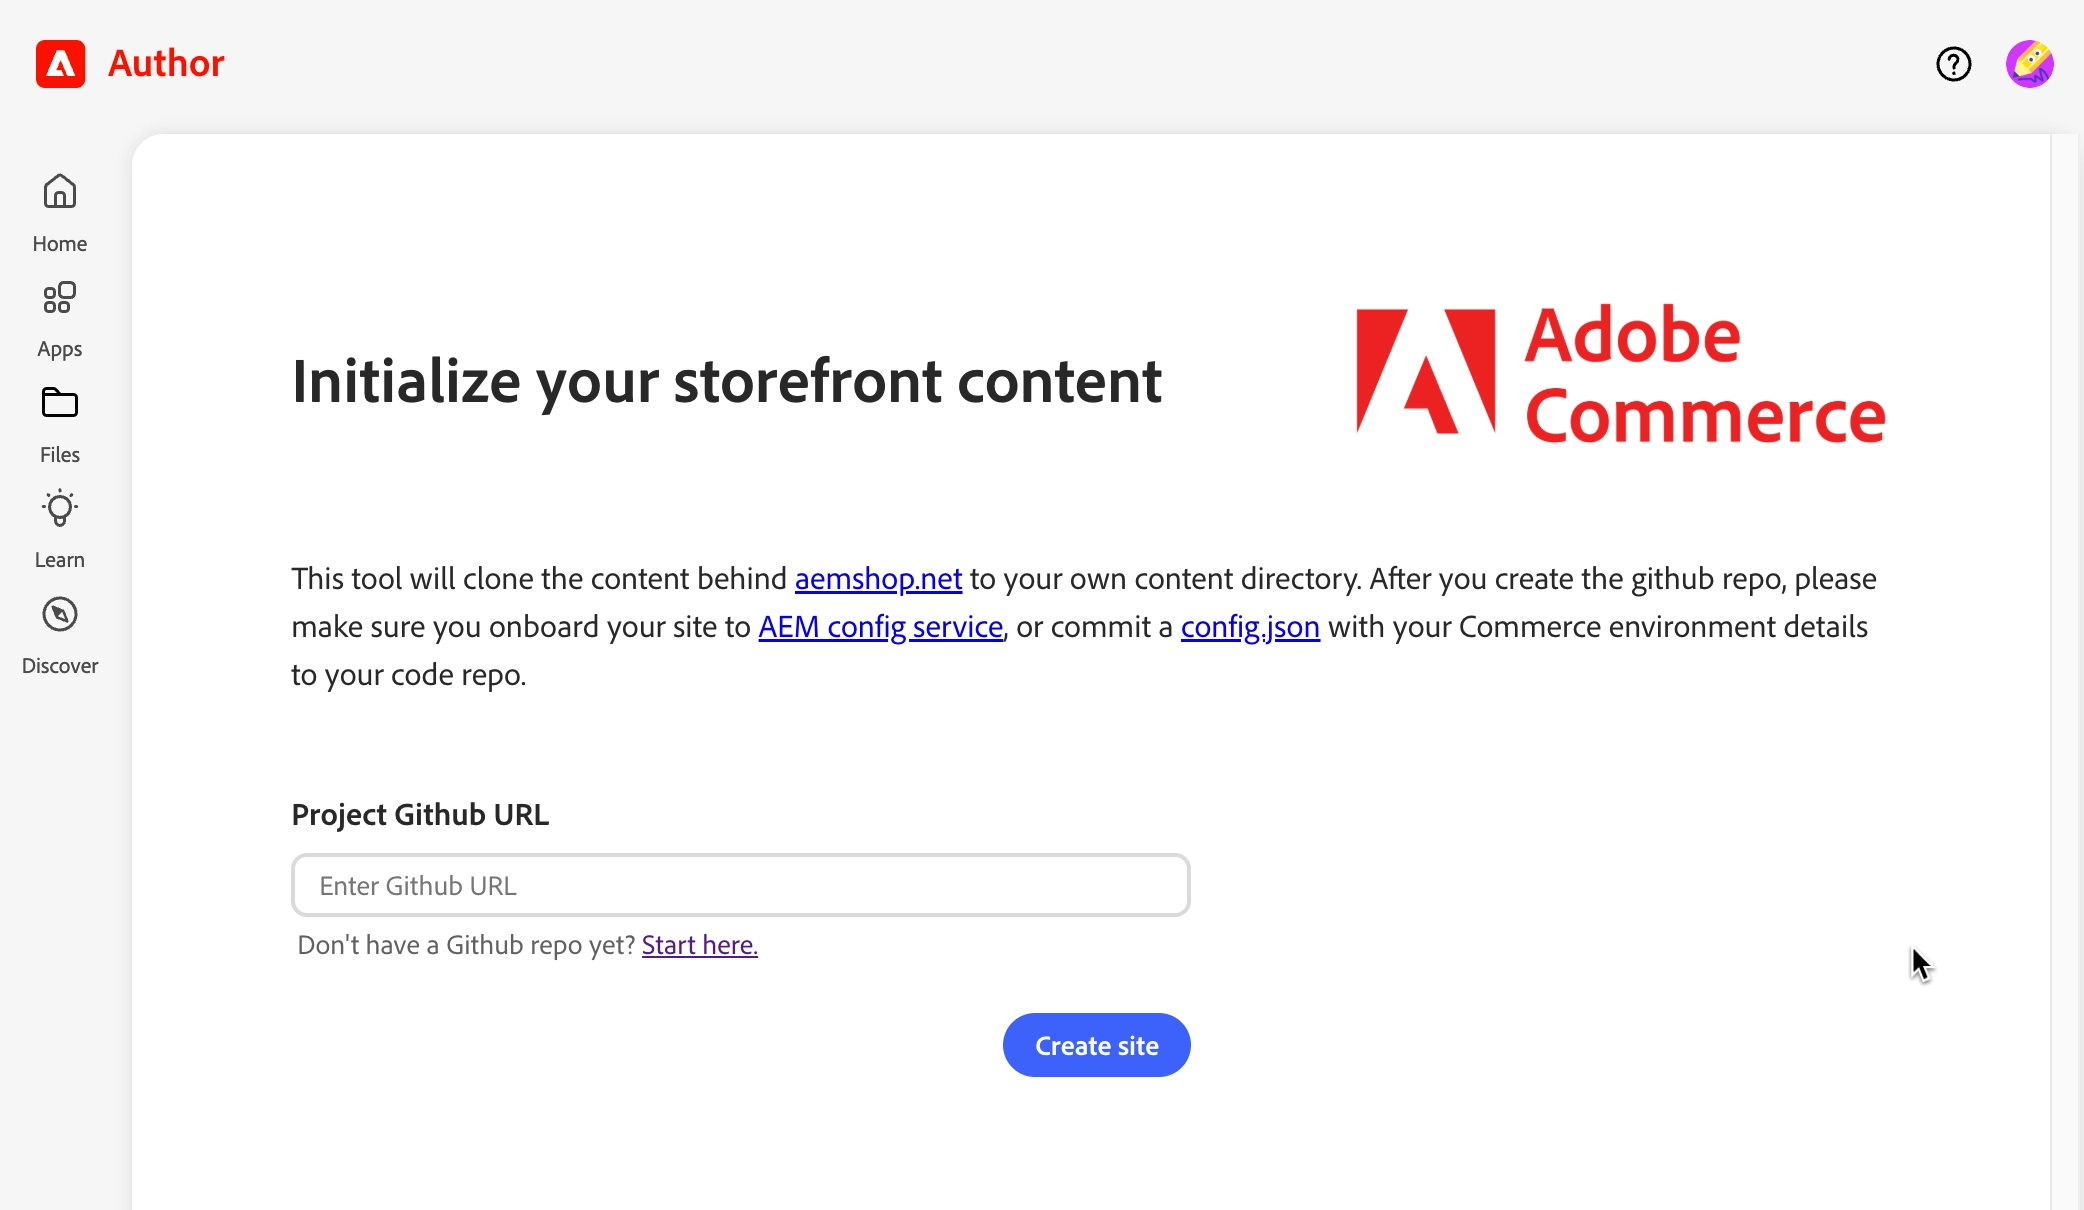Open the Files folder icon
The image size is (2084, 1210).
click(x=60, y=403)
